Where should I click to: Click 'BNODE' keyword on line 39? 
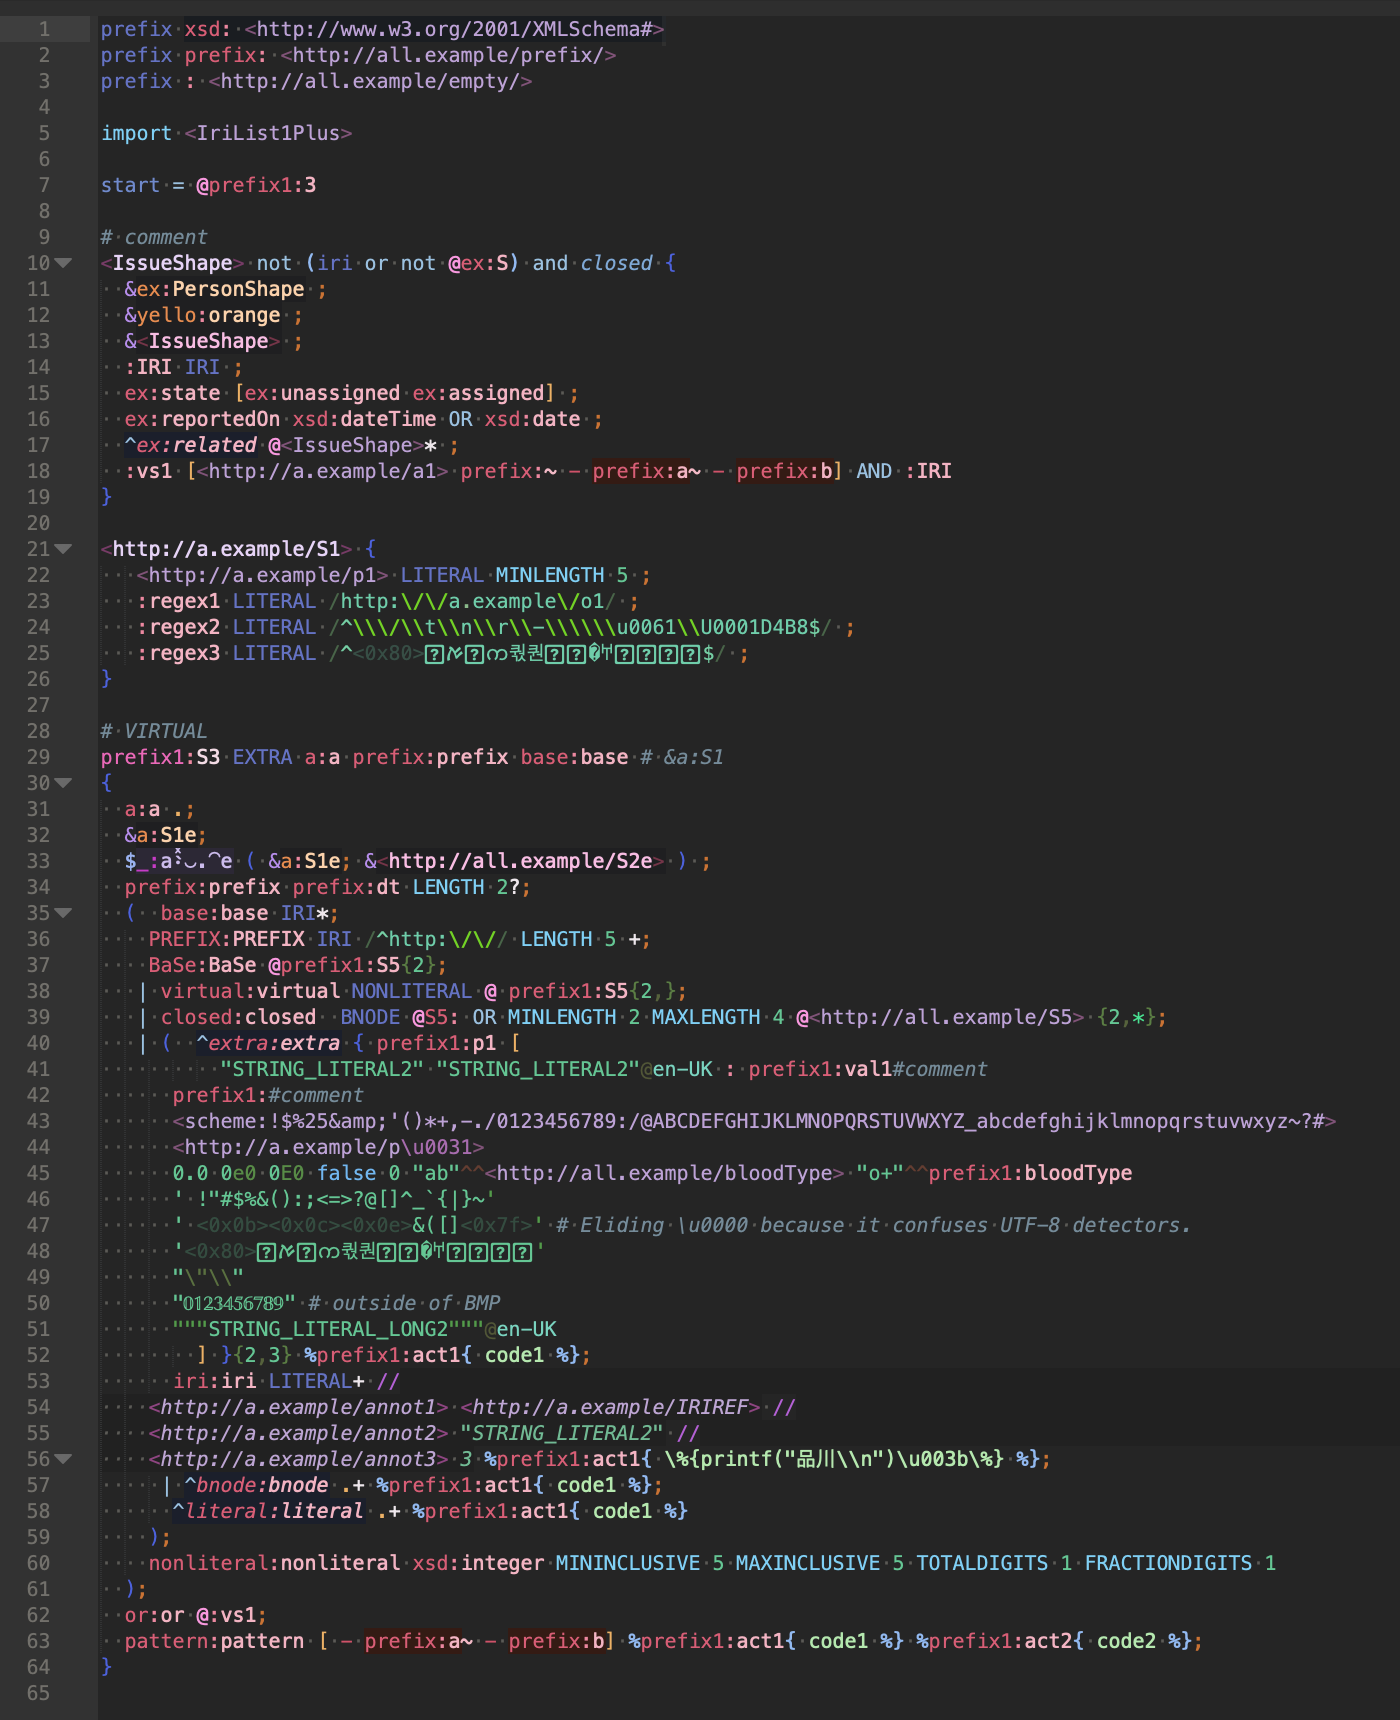point(370,1017)
